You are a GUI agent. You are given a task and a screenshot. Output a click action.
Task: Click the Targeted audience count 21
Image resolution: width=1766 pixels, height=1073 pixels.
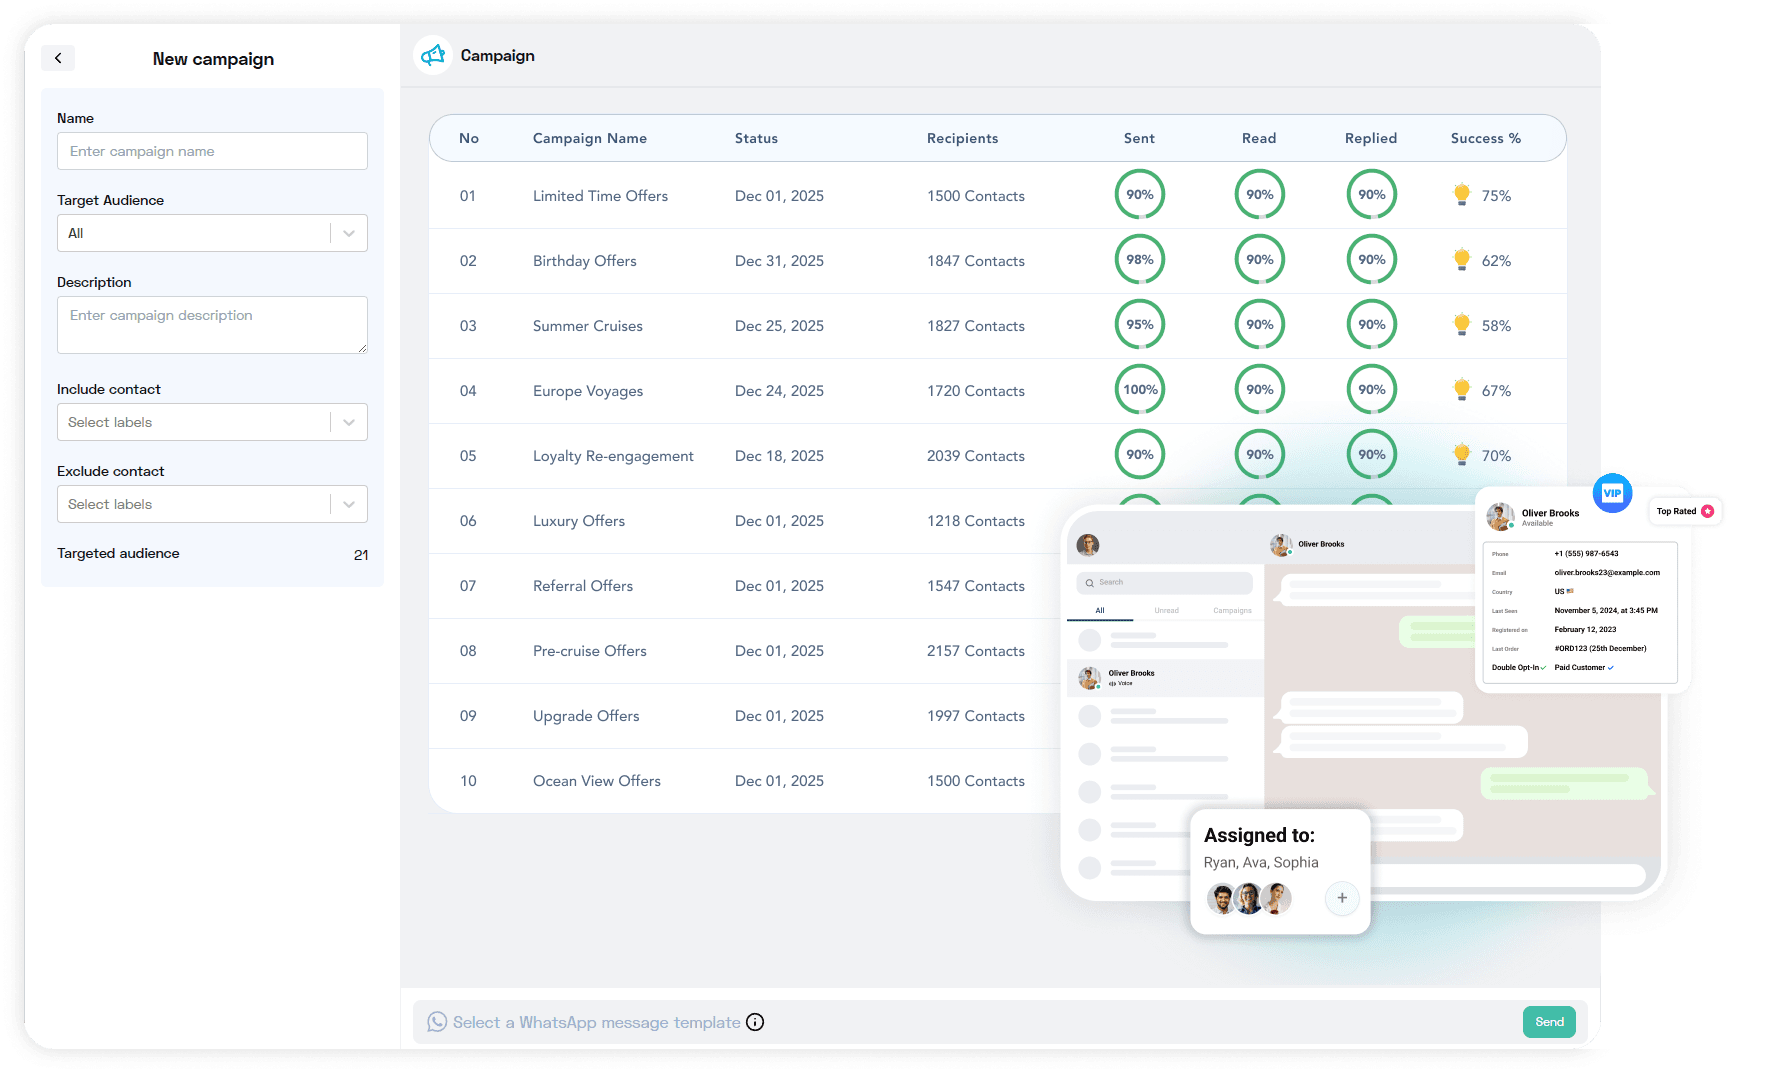(361, 555)
